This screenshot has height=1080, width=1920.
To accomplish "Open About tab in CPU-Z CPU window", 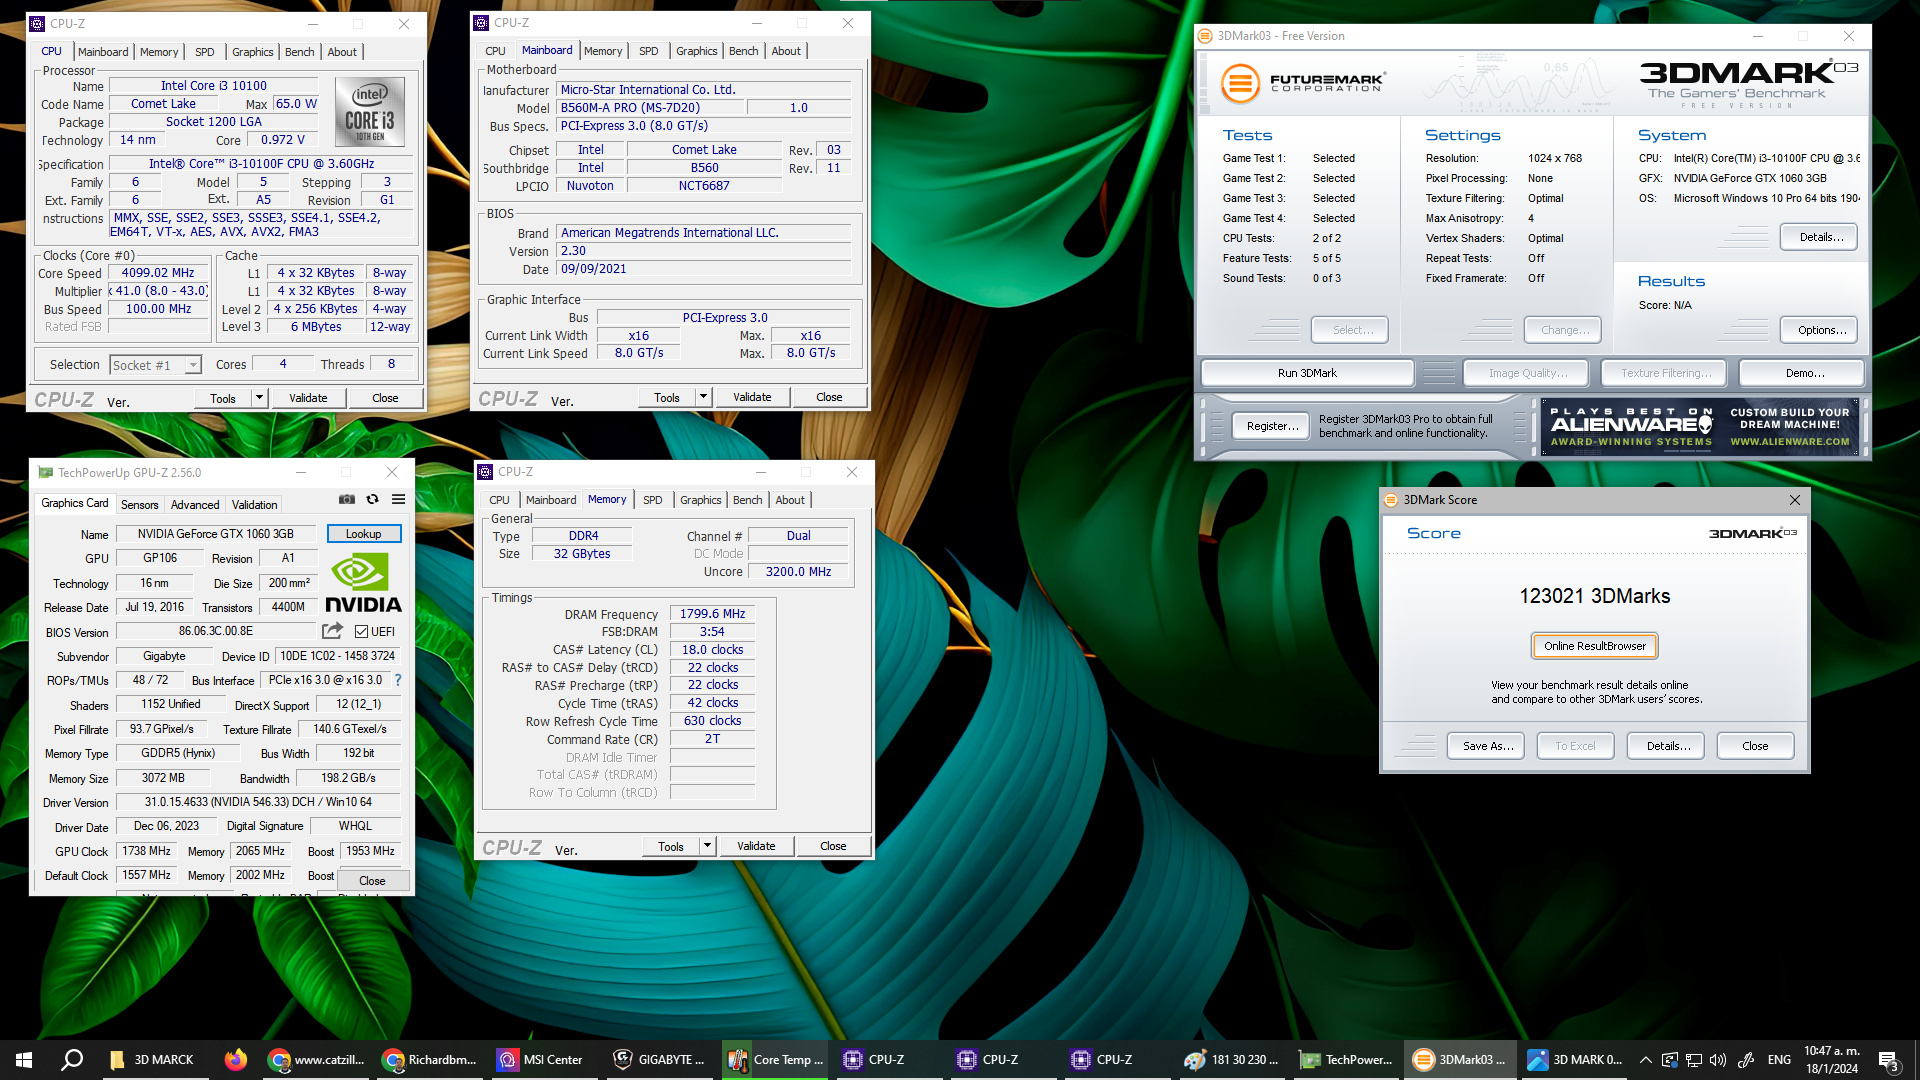I will (x=342, y=52).
